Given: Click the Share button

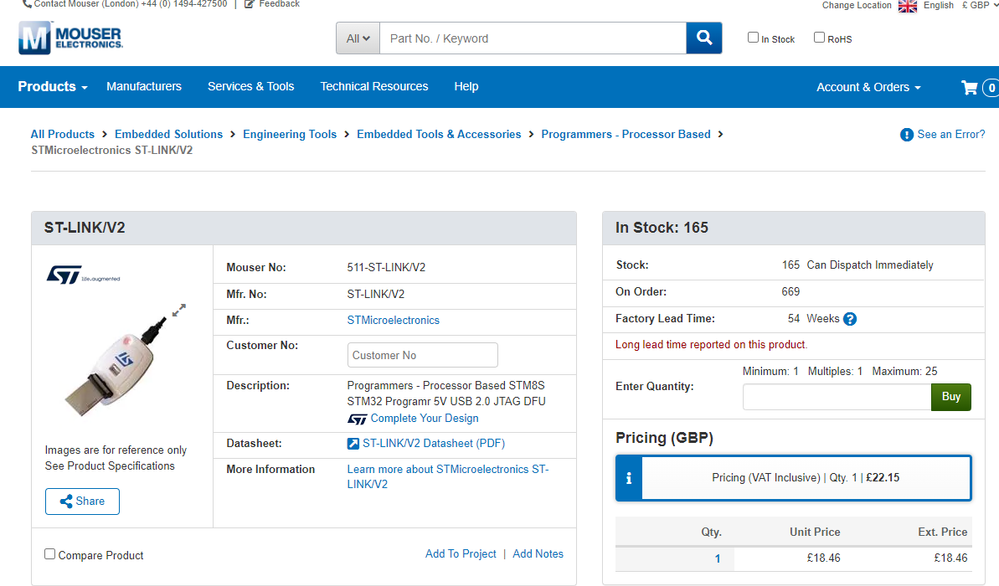Looking at the screenshot, I should point(82,501).
